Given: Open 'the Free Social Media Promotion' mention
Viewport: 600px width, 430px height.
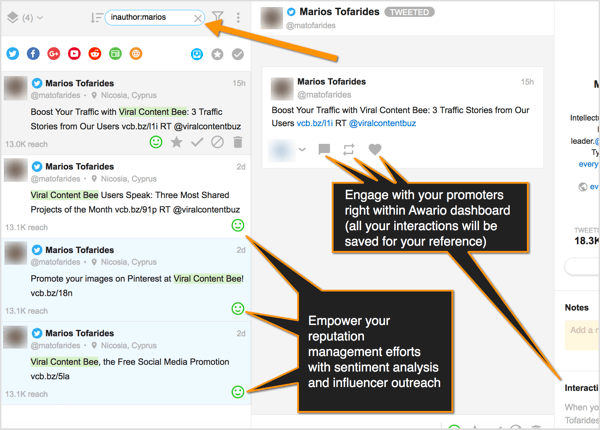Looking at the screenshot, I should pyautogui.click(x=126, y=363).
